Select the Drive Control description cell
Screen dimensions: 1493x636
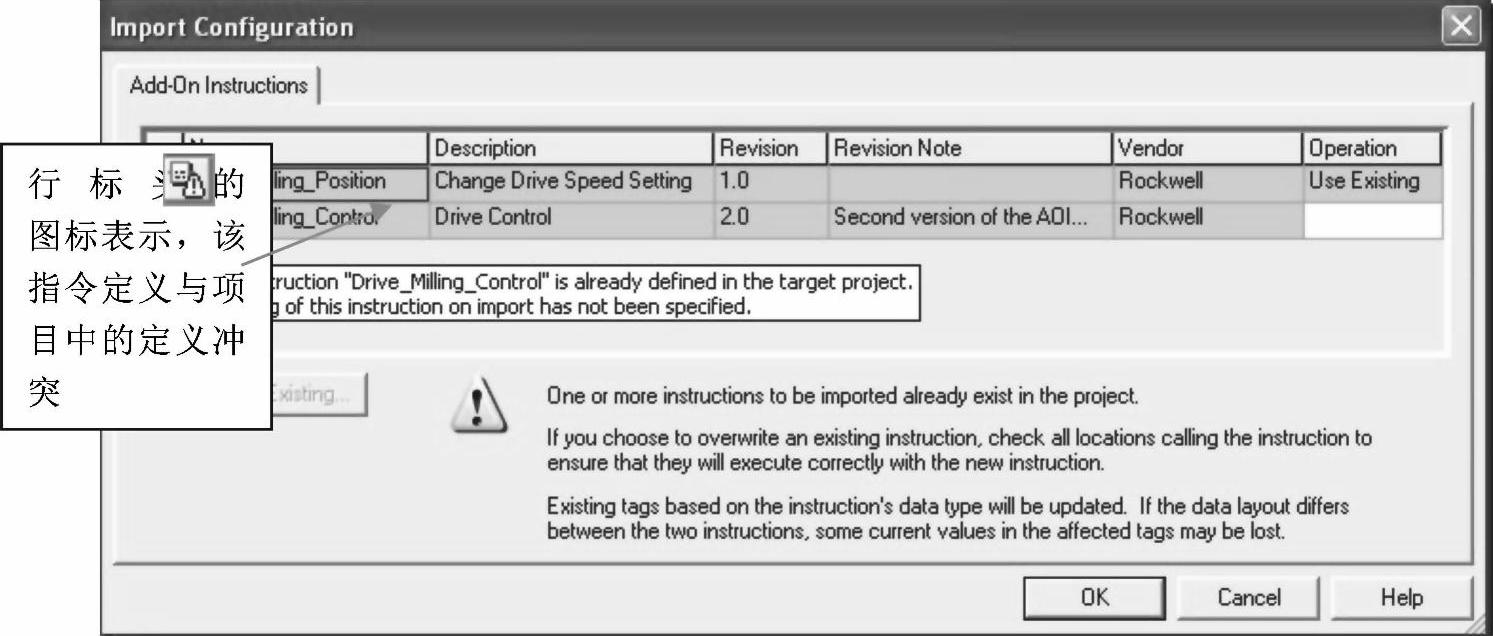coord(570,218)
